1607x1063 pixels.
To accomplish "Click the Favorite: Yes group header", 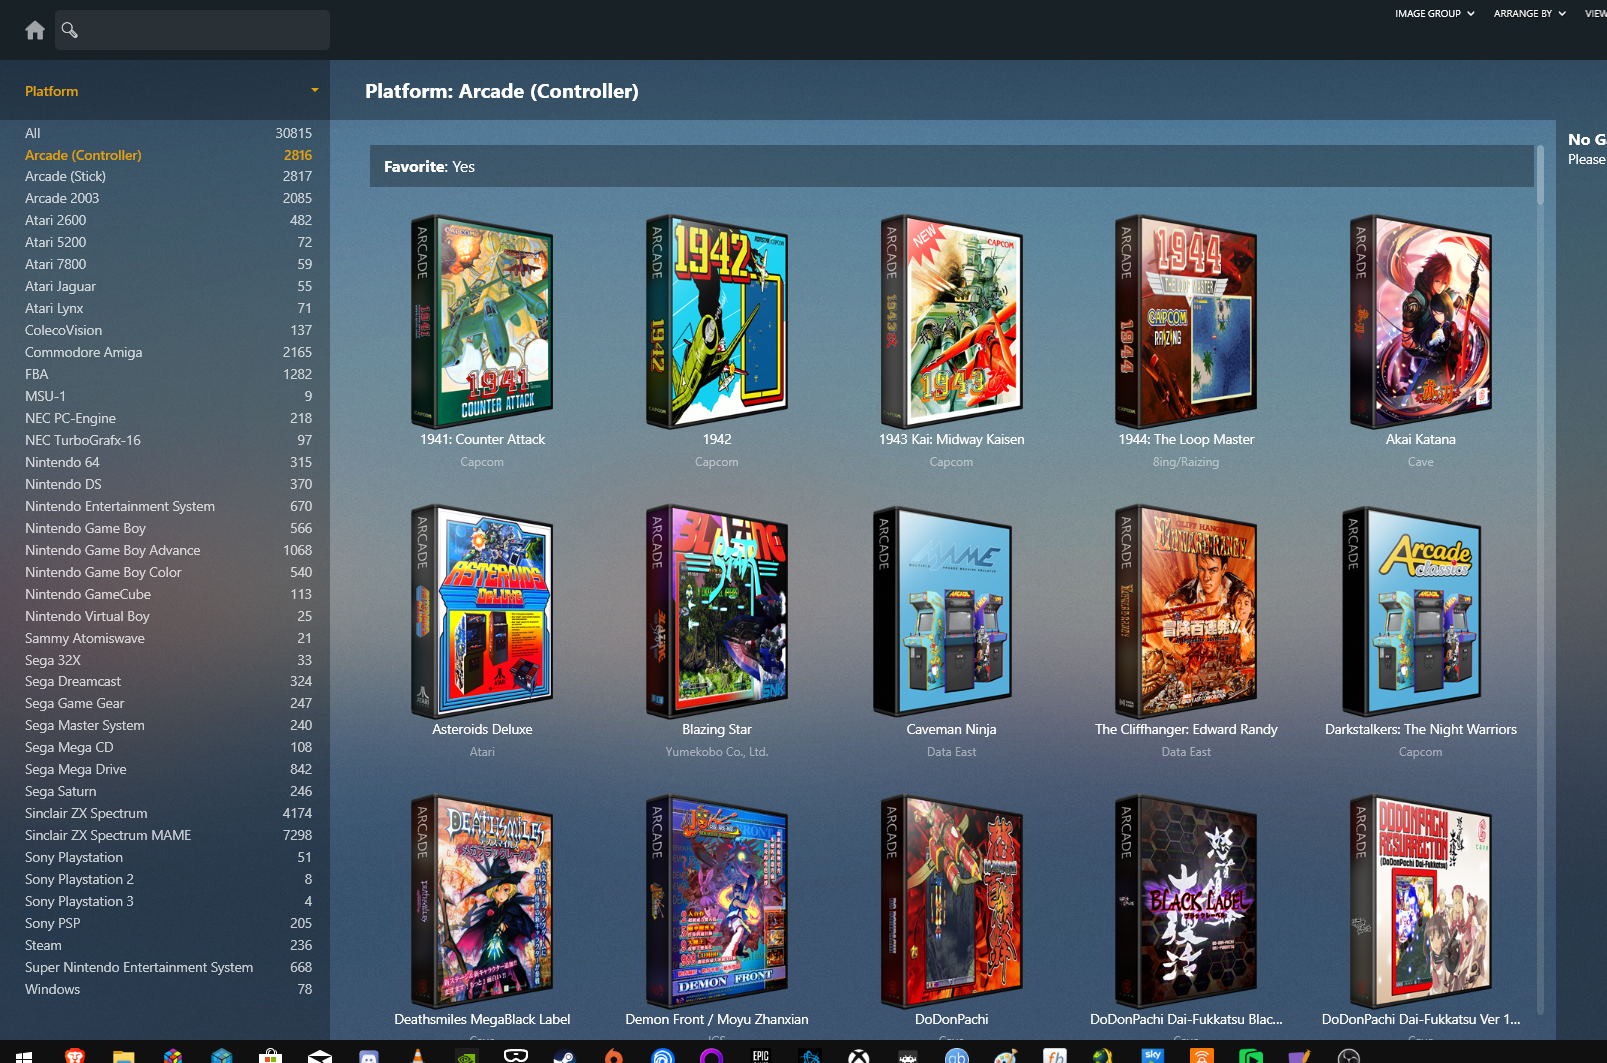I will click(x=951, y=166).
